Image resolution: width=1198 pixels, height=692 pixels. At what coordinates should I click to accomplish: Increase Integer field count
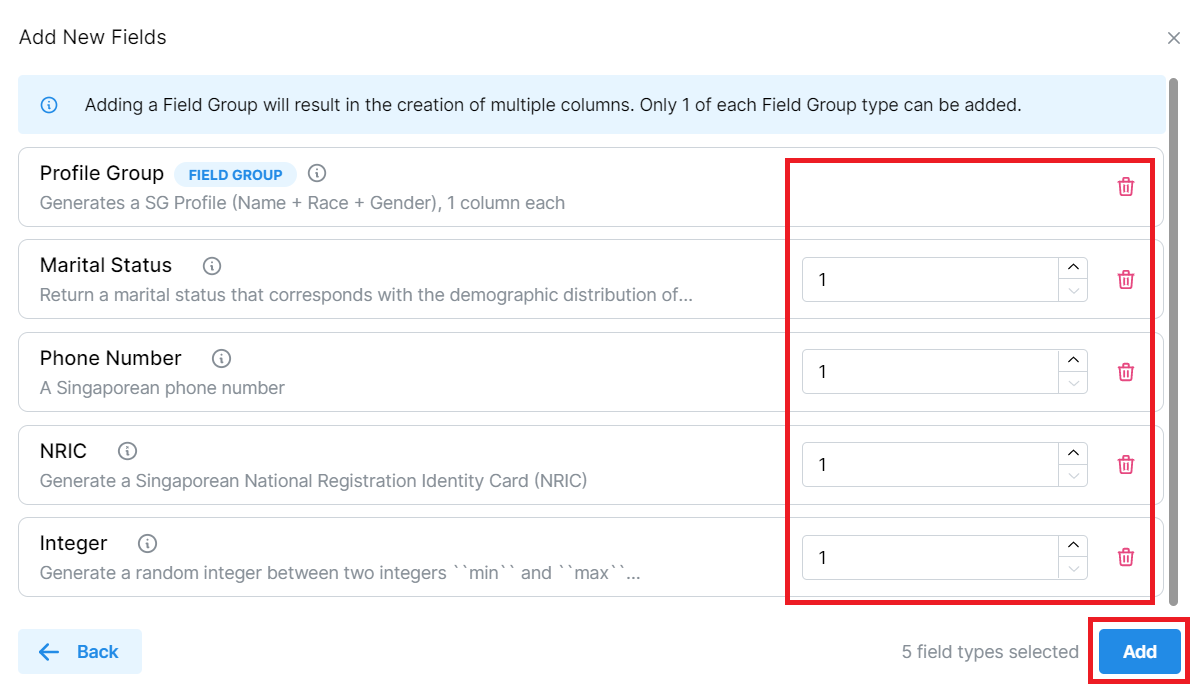[x=1073, y=545]
